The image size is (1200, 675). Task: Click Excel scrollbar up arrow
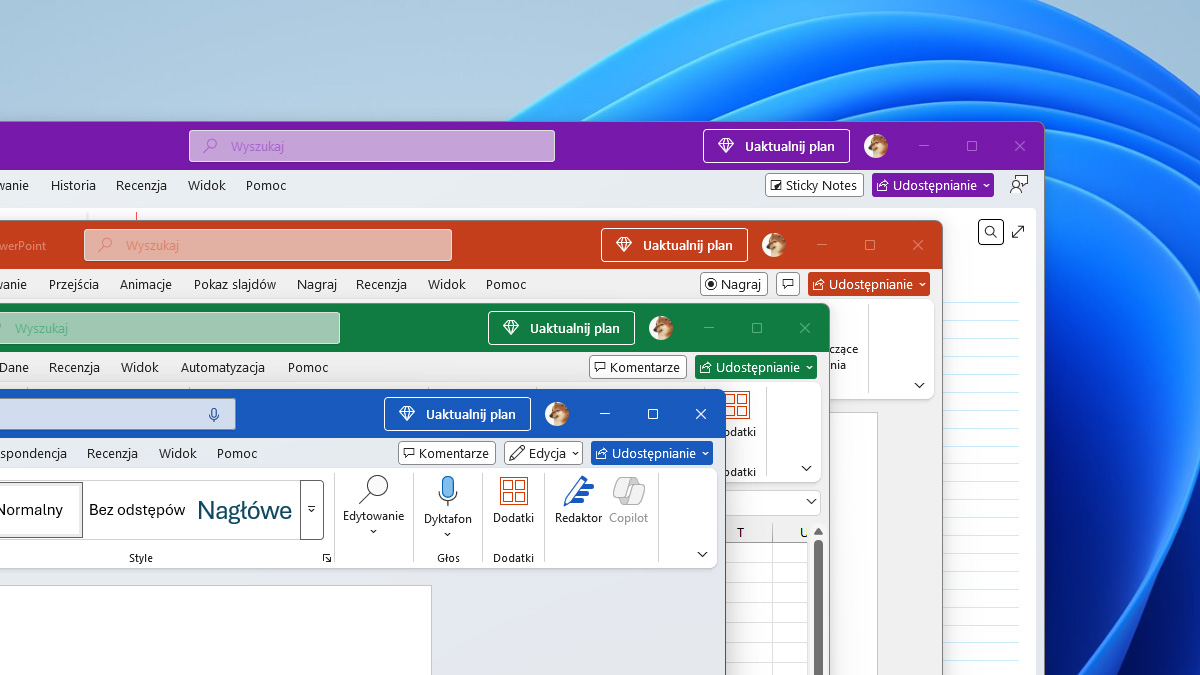pos(818,531)
